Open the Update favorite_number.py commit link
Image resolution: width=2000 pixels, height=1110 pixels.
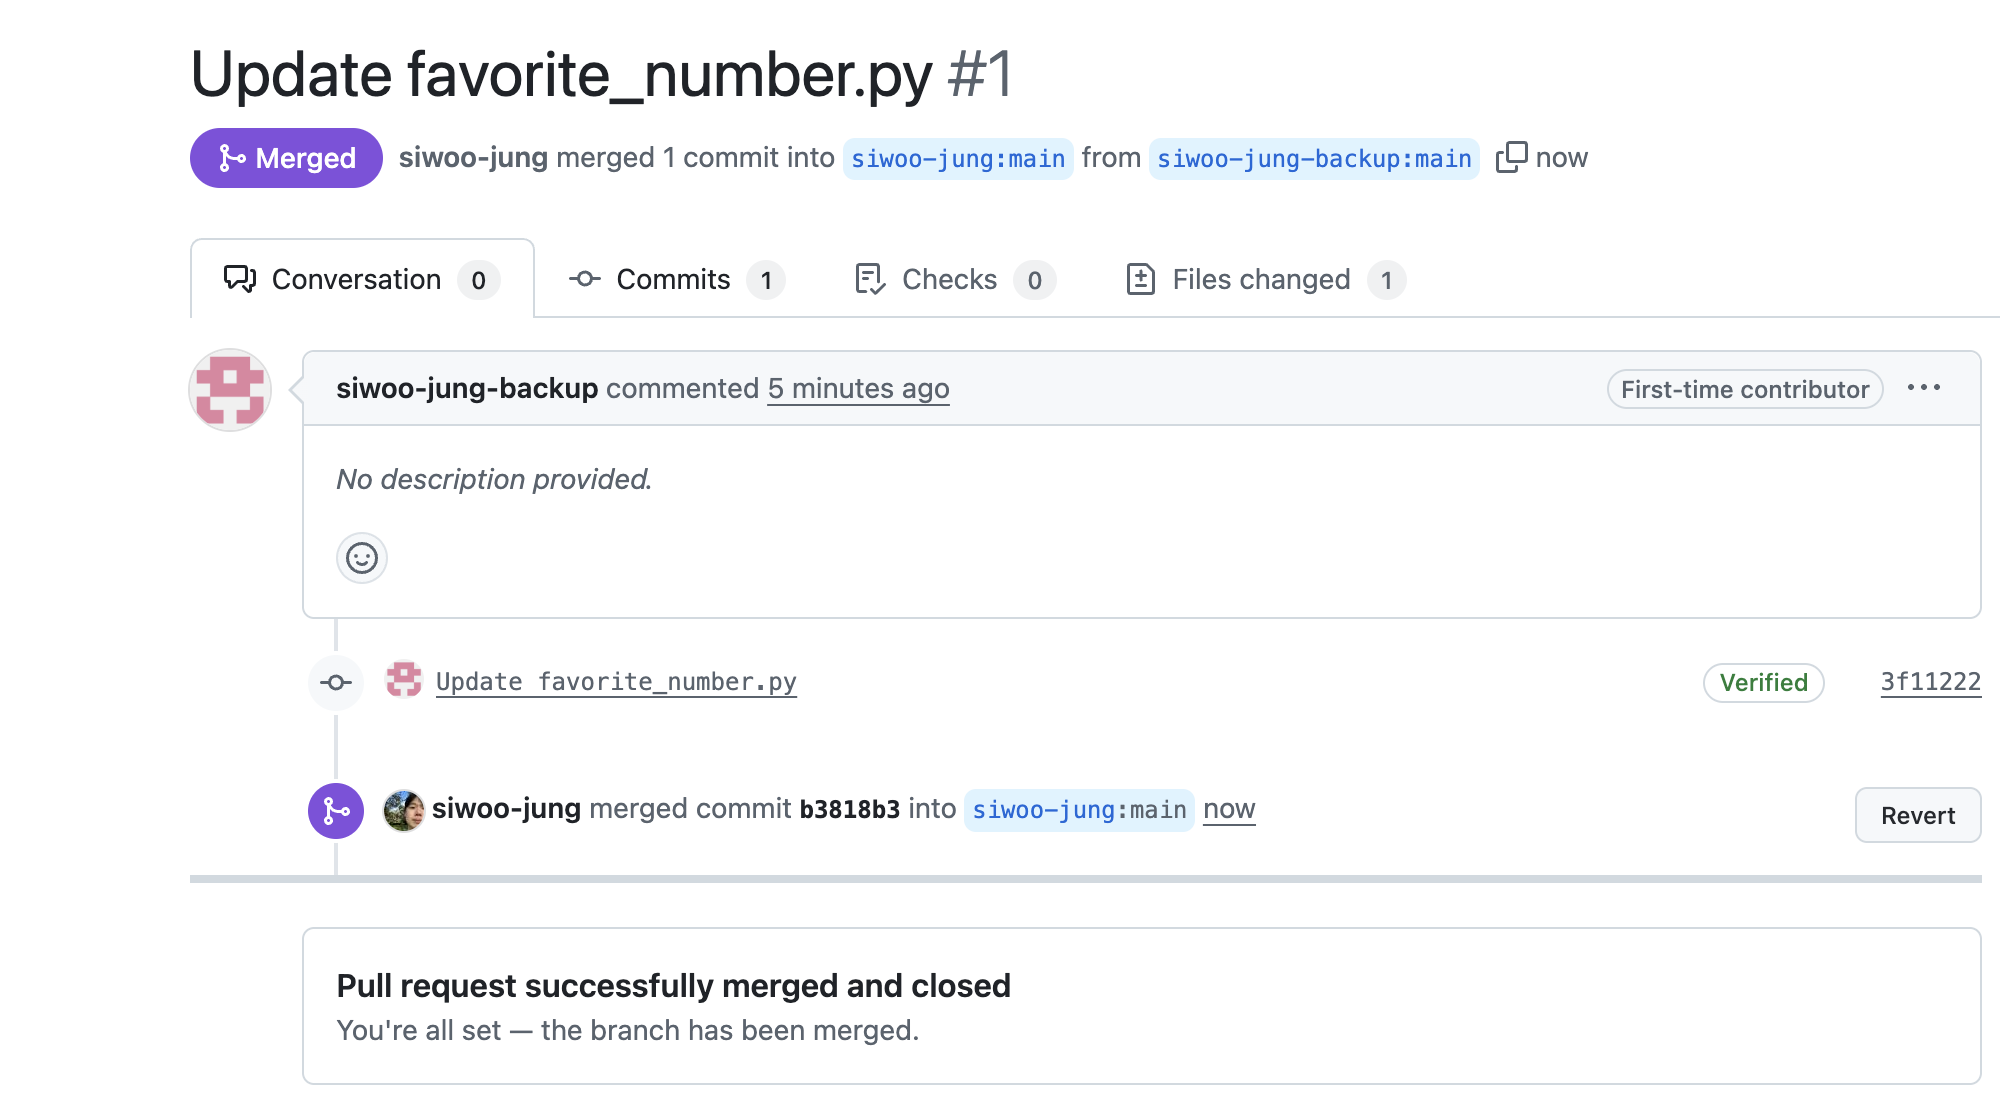(616, 682)
